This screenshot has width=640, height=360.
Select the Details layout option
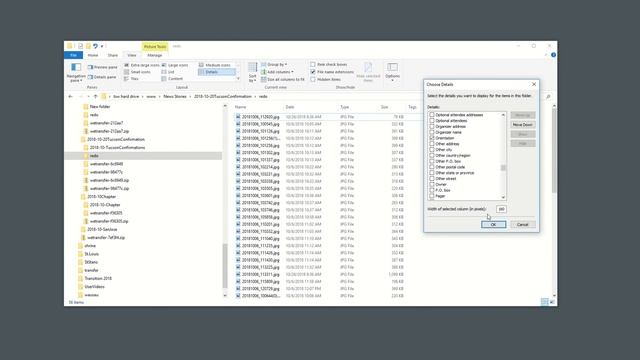pyautogui.click(x=217, y=72)
